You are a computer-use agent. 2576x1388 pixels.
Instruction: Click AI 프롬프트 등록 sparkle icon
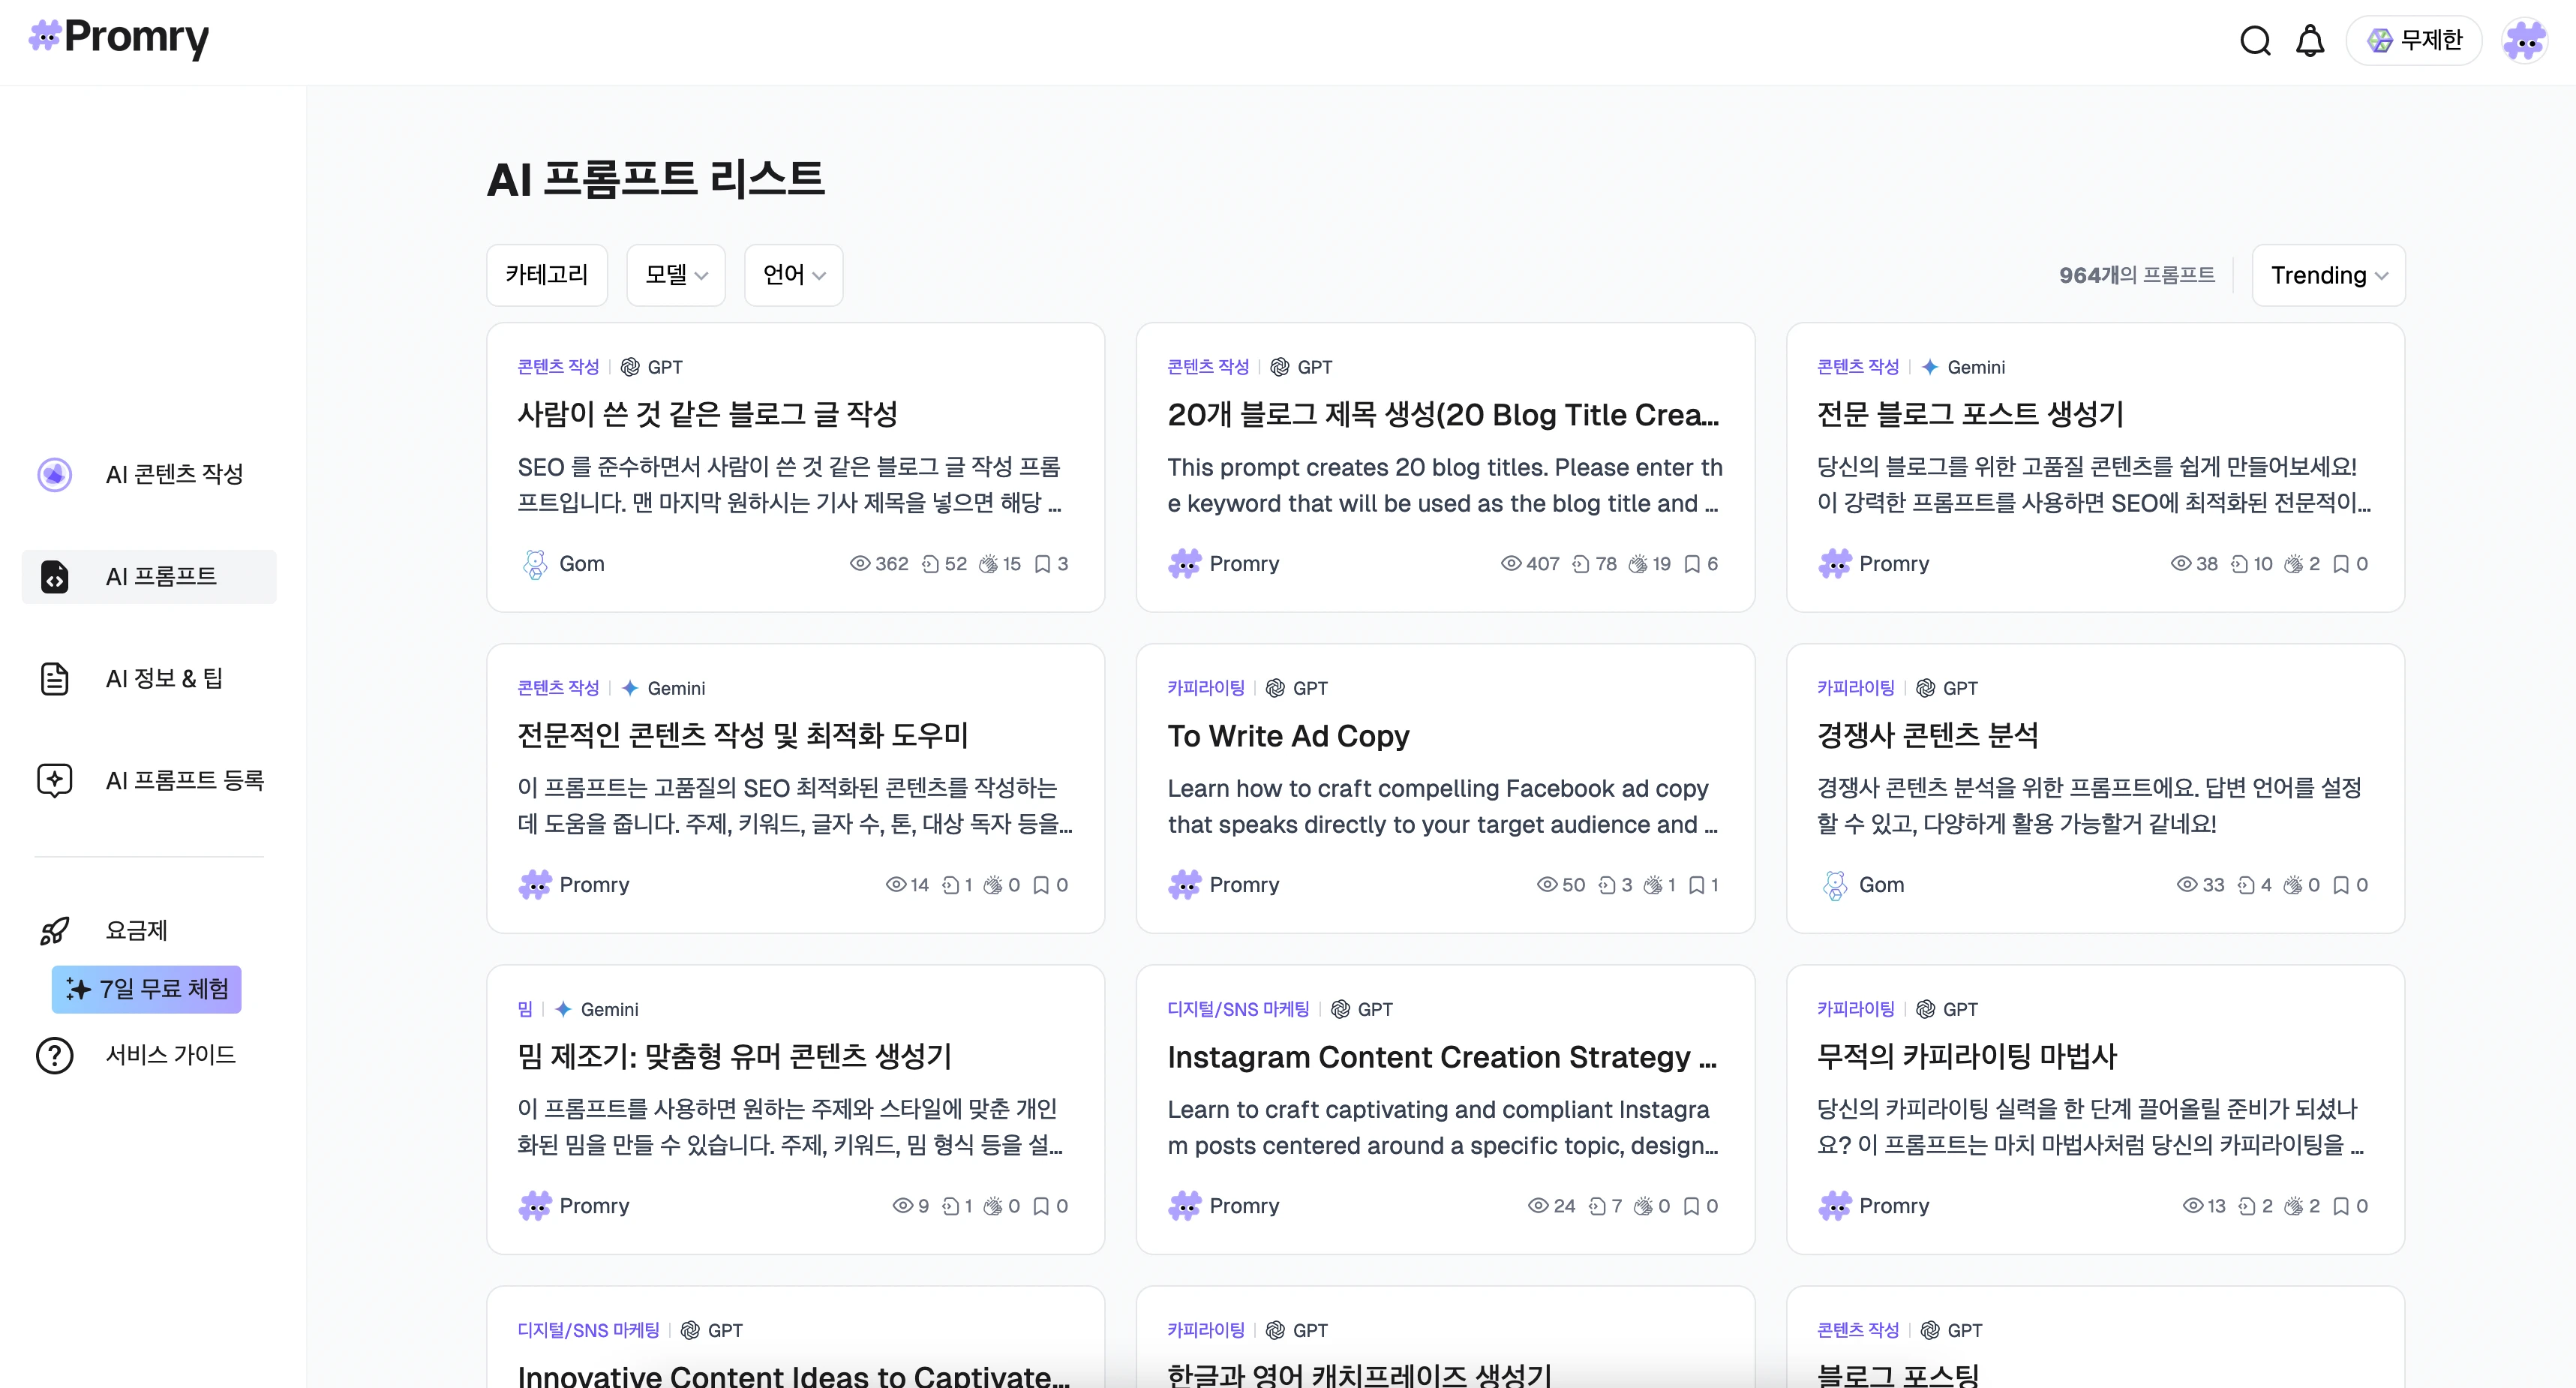(x=55, y=780)
